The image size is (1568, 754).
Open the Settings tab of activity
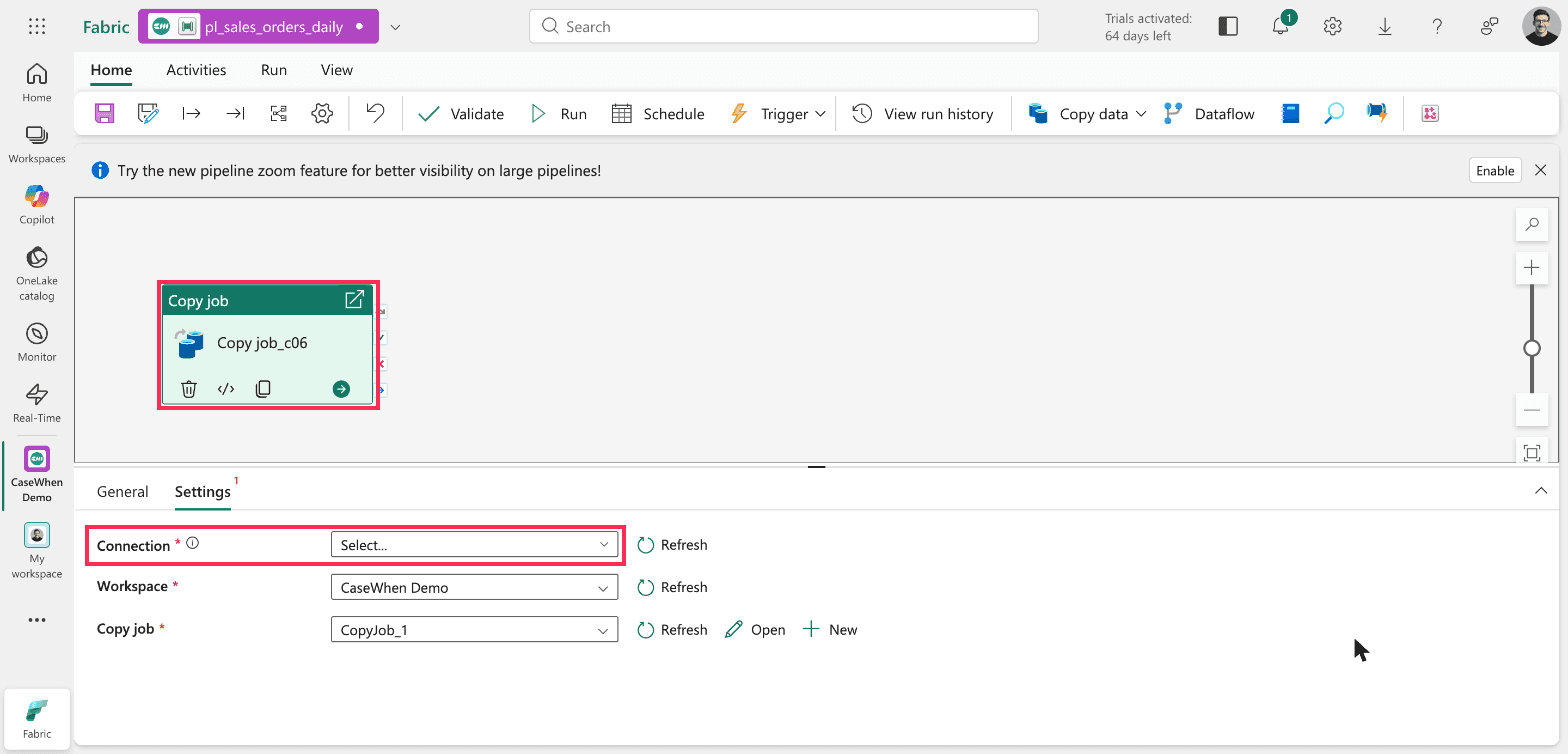pyautogui.click(x=203, y=491)
